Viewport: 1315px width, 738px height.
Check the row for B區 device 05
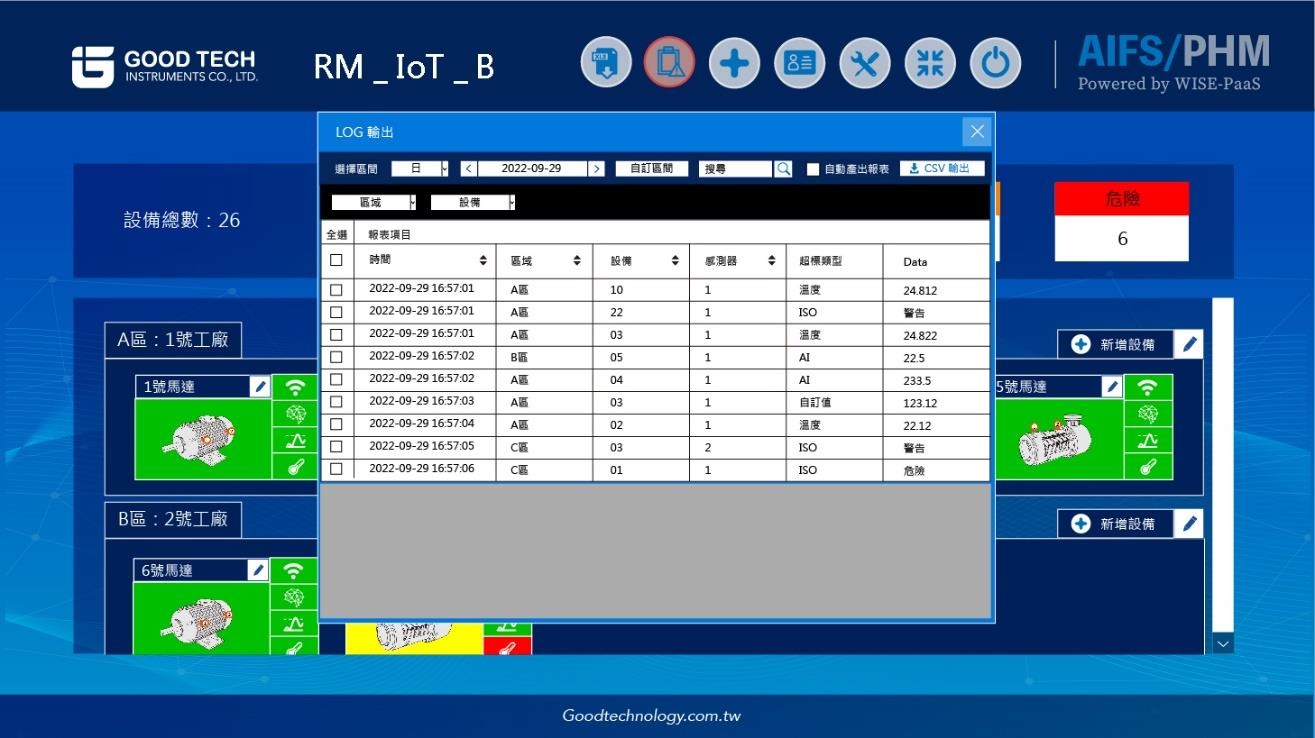336,357
